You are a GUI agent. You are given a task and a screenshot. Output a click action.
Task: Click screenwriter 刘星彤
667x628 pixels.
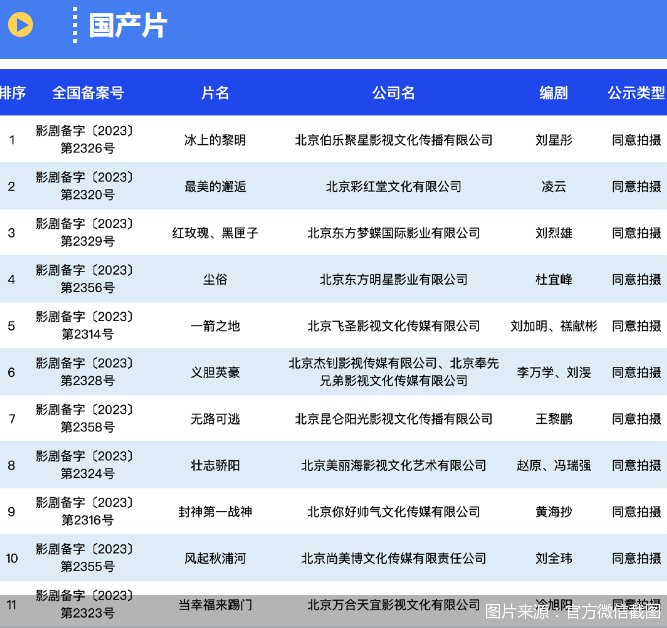(553, 140)
